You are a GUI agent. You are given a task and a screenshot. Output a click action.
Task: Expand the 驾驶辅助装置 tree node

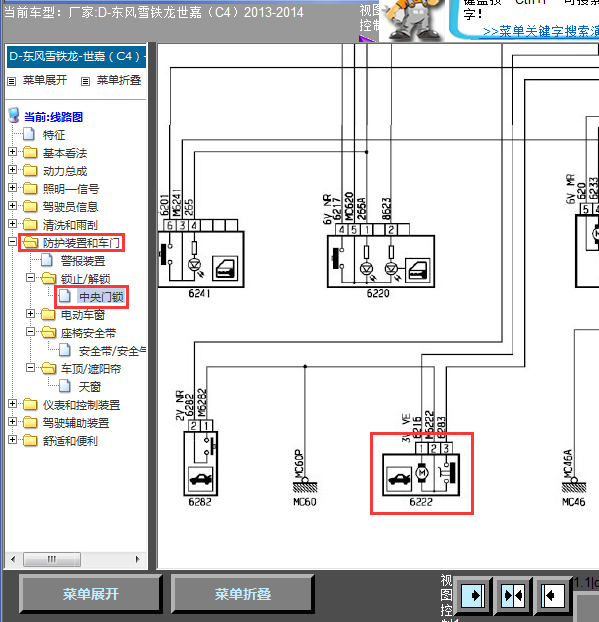coord(12,422)
